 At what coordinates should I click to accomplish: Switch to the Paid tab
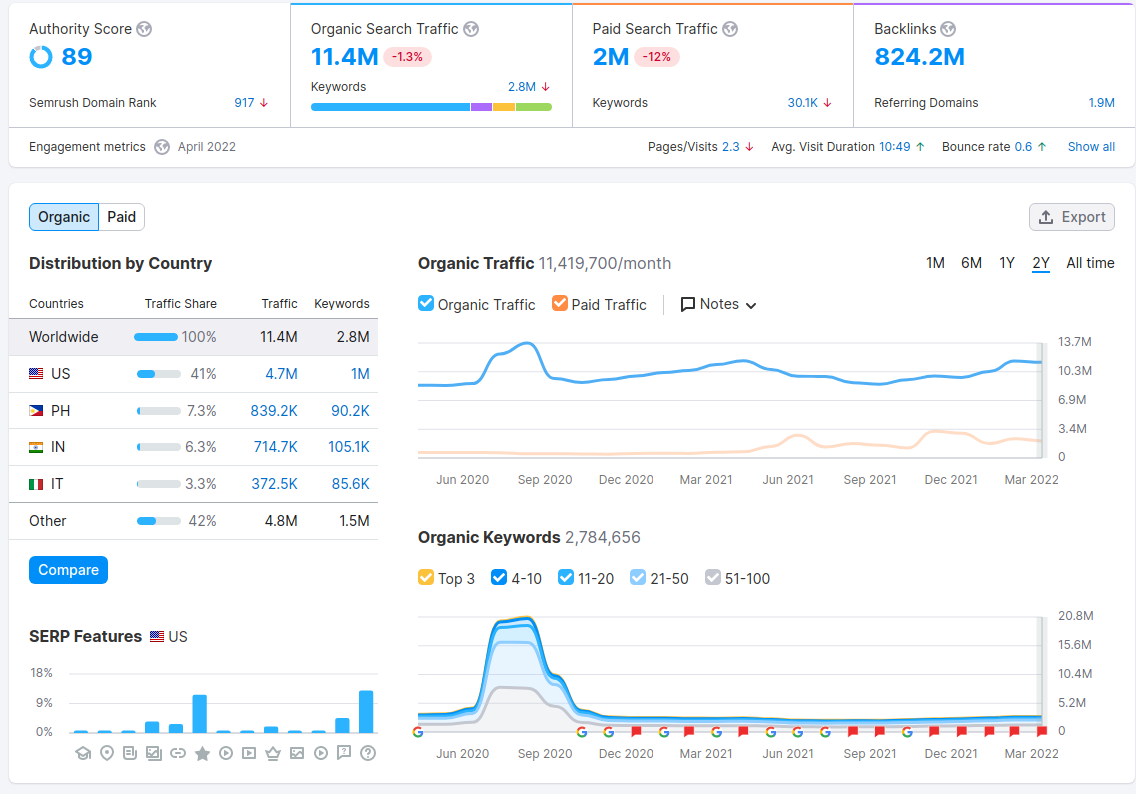point(121,217)
